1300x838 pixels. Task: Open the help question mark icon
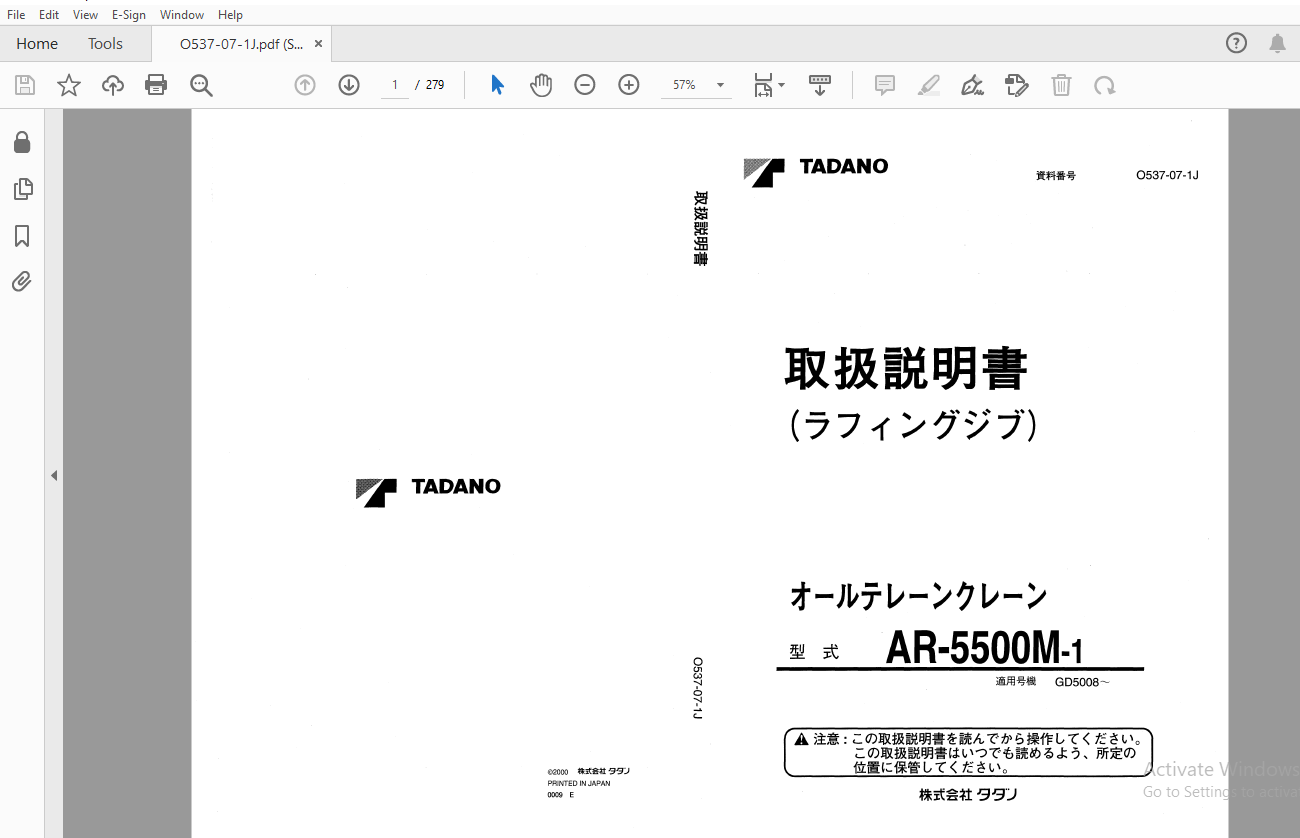[1237, 43]
